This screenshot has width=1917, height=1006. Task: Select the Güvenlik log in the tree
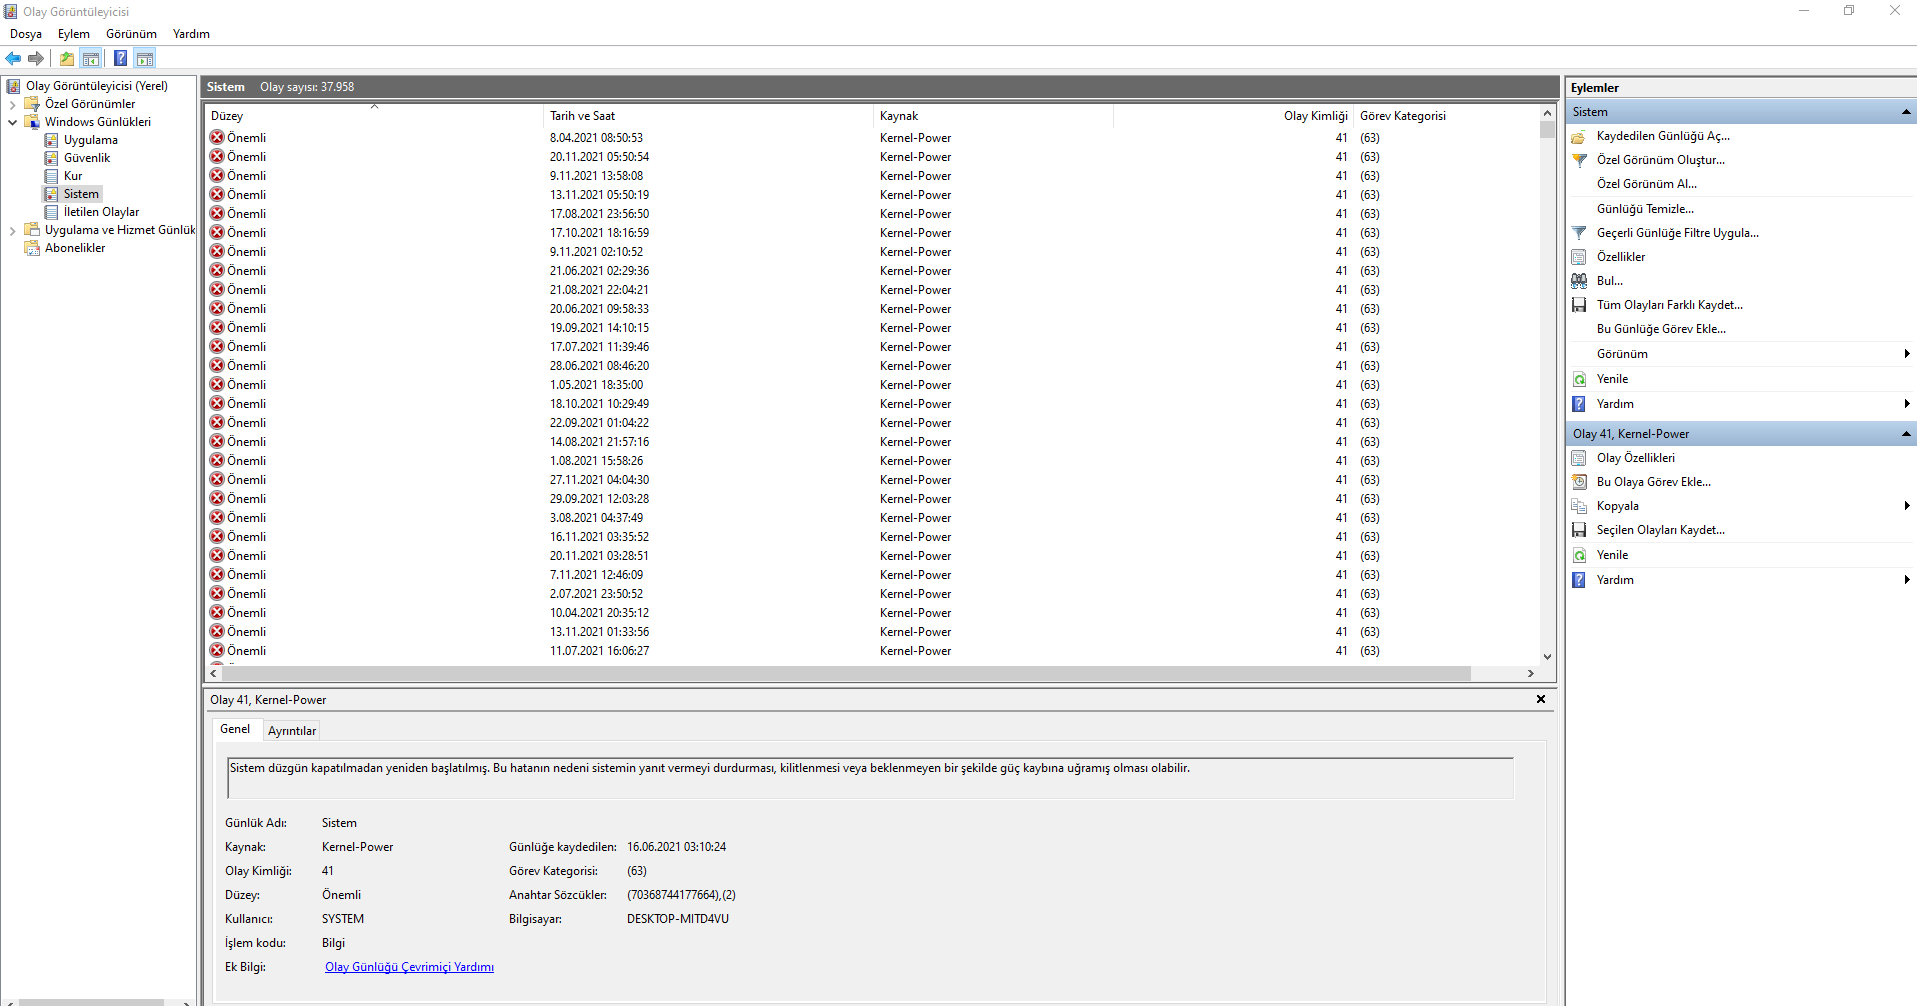(87, 158)
